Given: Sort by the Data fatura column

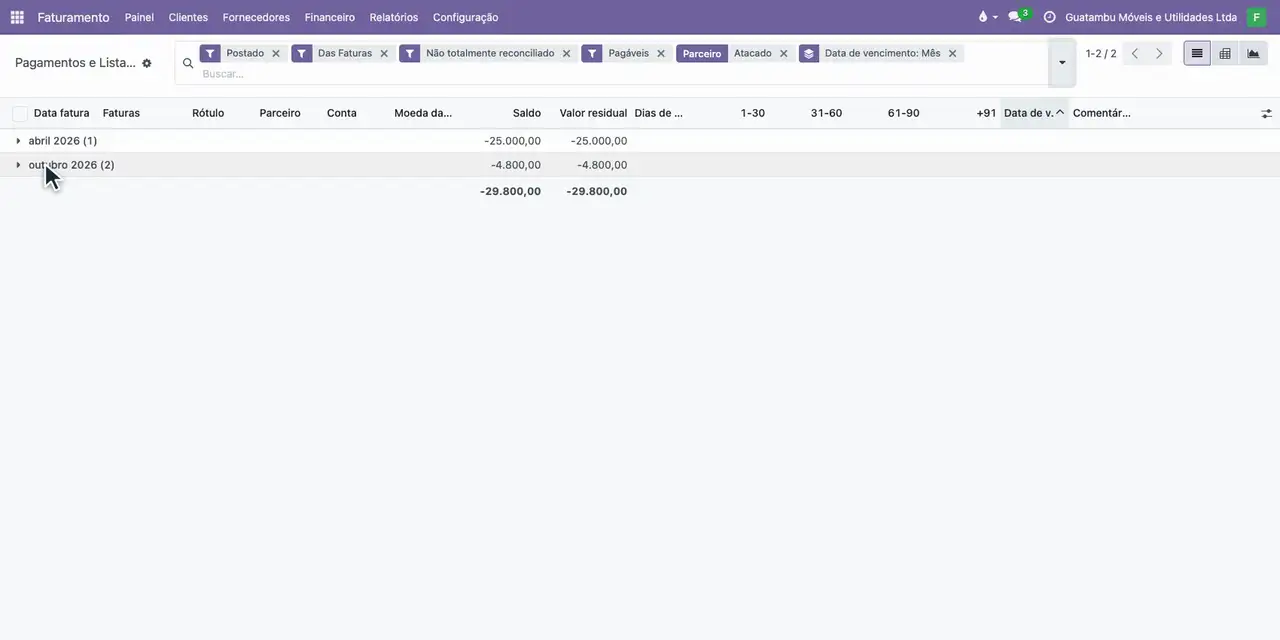Looking at the screenshot, I should (62, 114).
